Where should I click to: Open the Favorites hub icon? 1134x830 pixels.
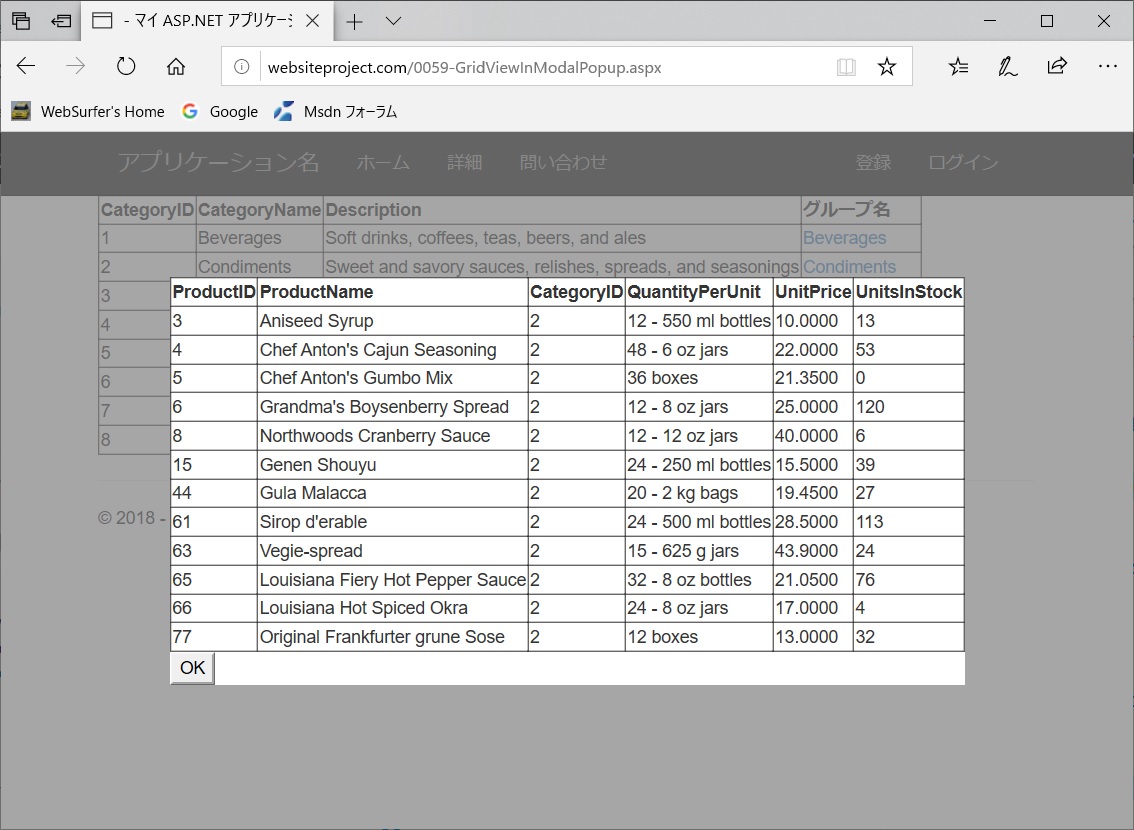958,67
